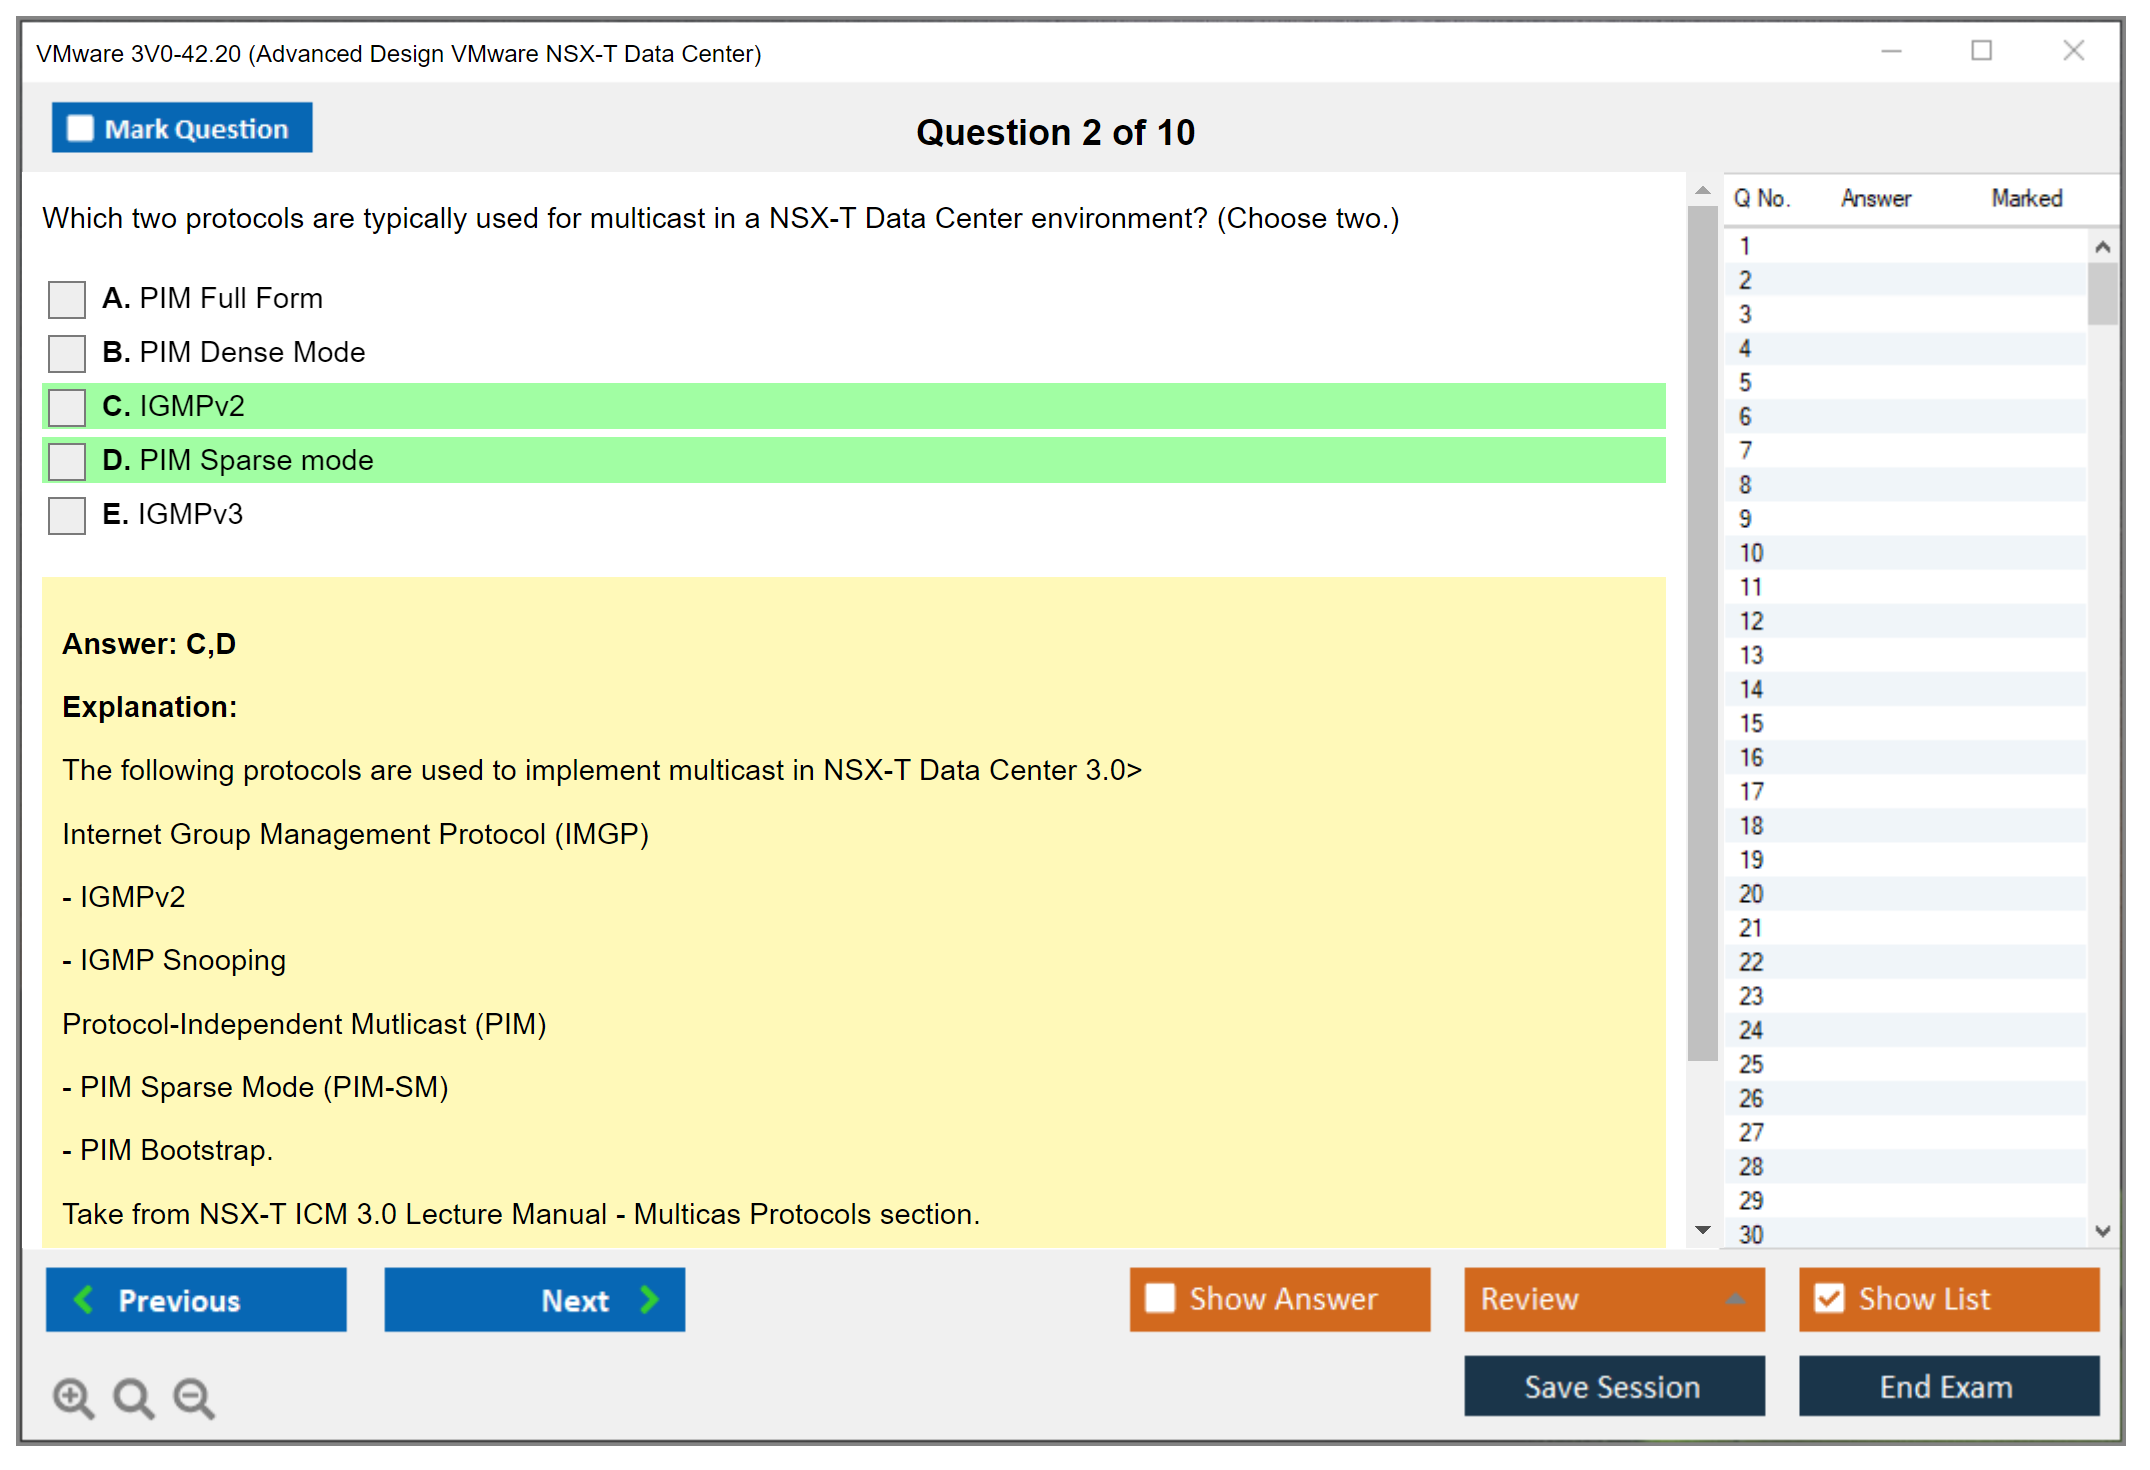Click the question list scrollbar thumb

(2102, 293)
